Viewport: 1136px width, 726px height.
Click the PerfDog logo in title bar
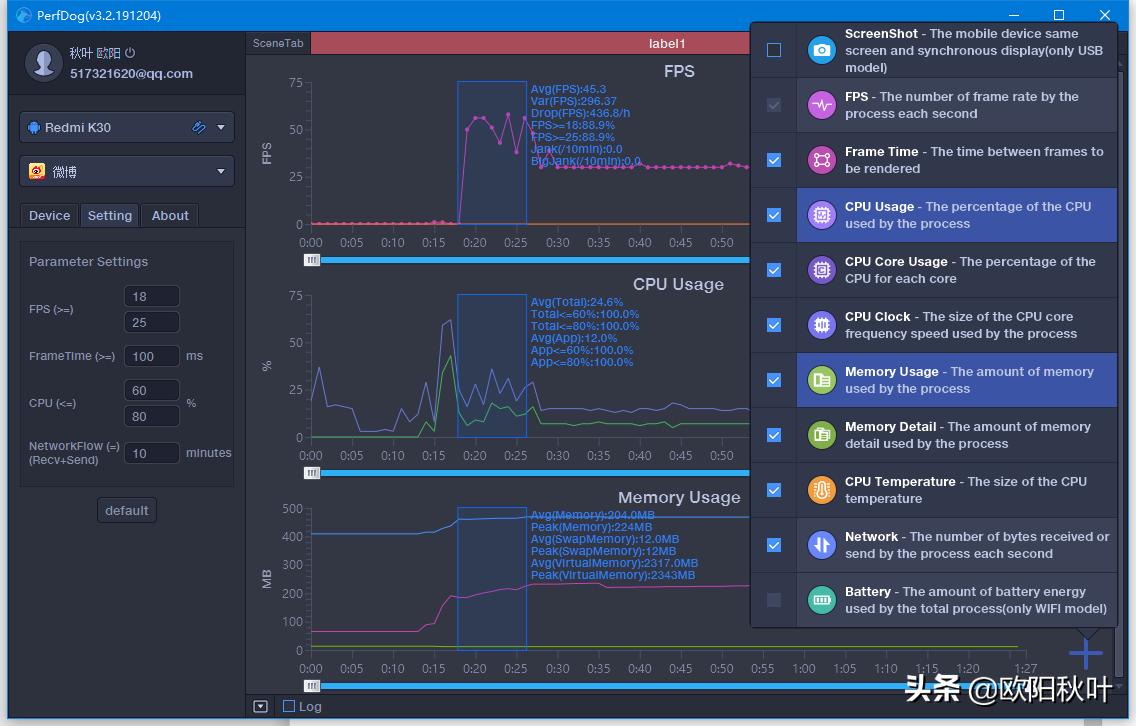[23, 15]
